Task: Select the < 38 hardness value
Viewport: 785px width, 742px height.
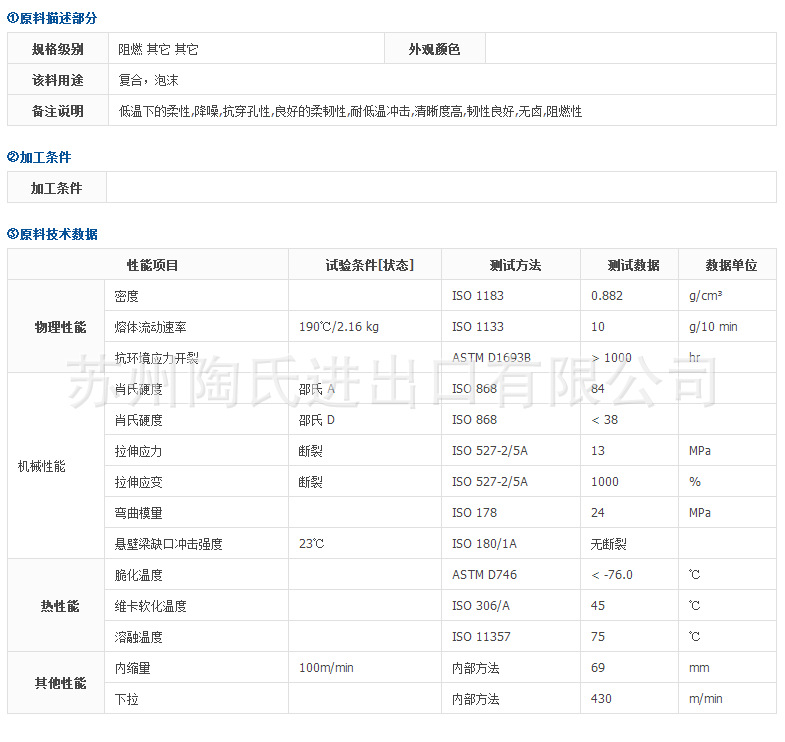Action: point(604,420)
